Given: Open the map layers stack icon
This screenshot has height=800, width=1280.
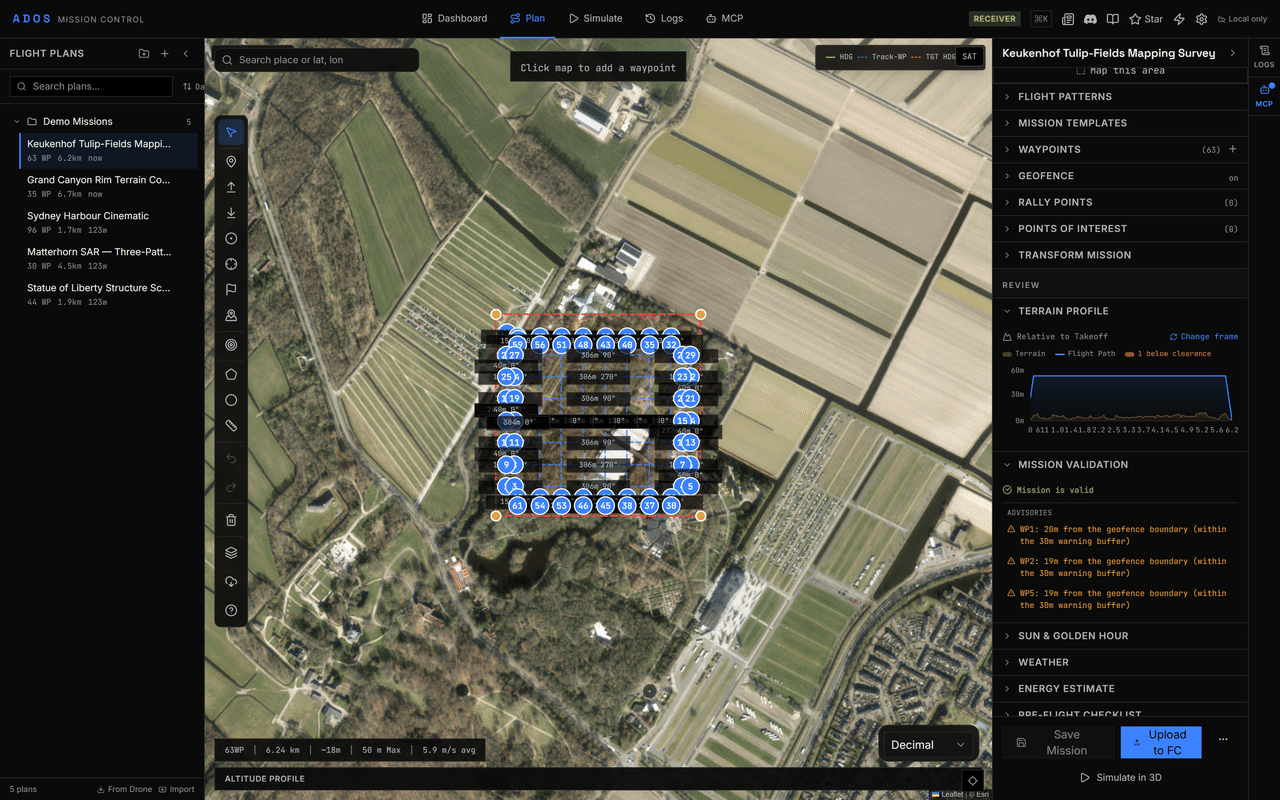Looking at the screenshot, I should point(231,552).
